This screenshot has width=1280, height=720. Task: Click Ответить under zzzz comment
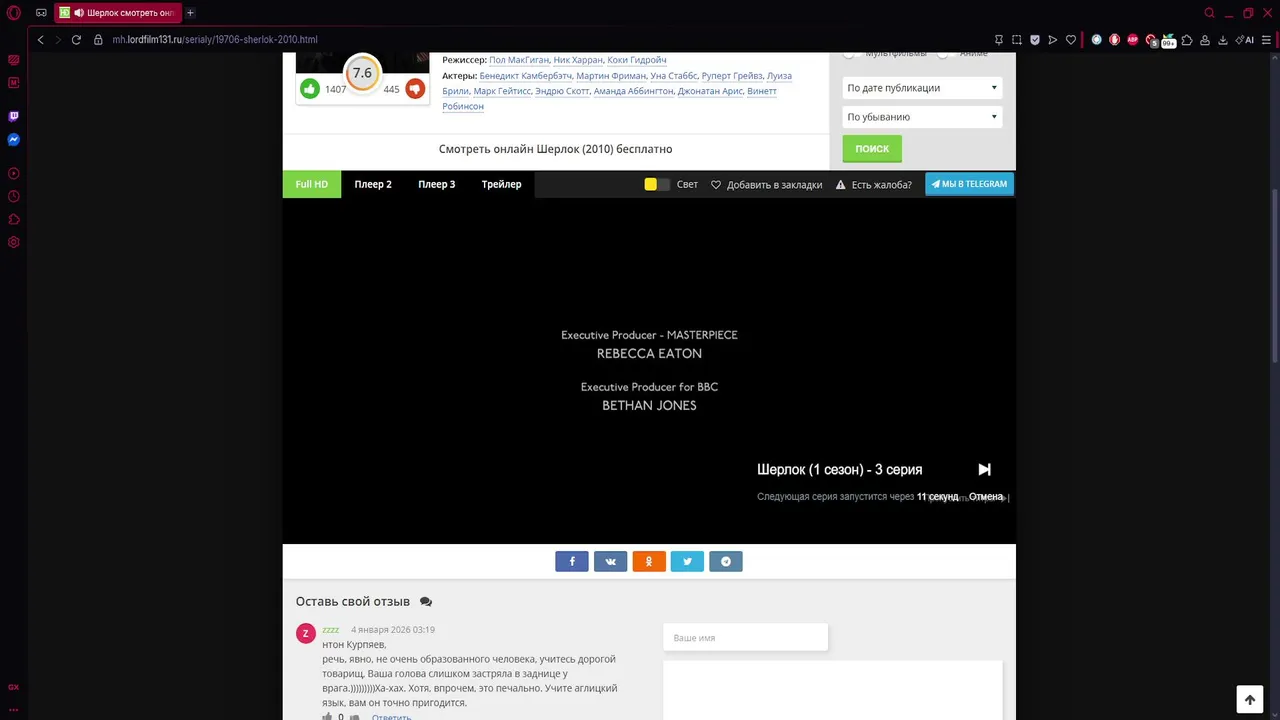[x=391, y=717]
